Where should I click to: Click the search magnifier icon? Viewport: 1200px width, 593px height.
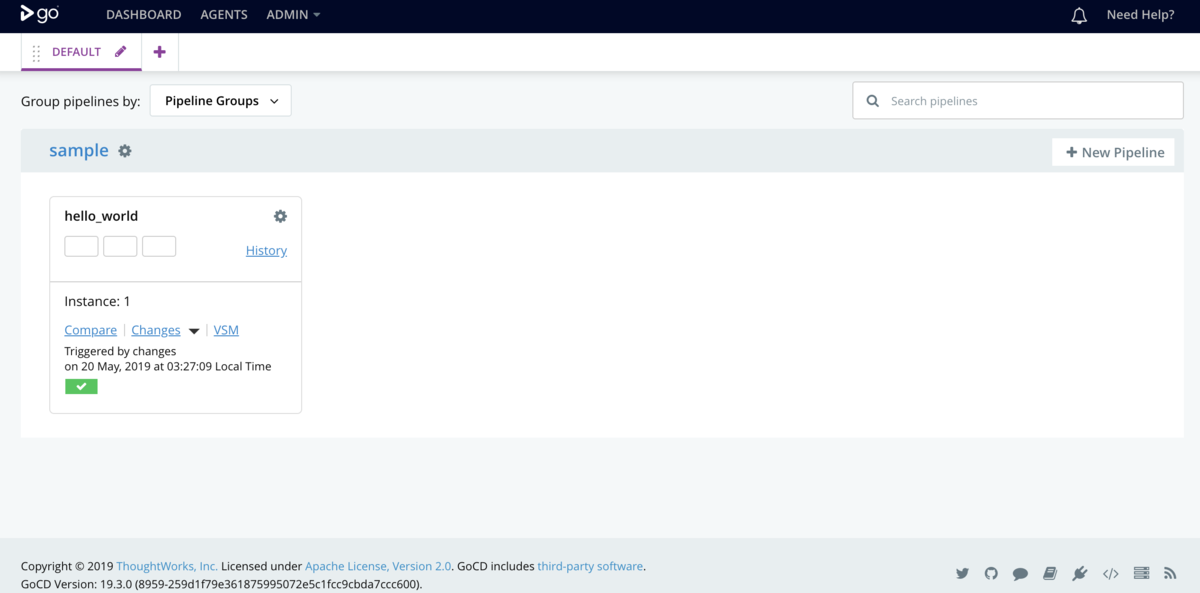click(x=873, y=101)
